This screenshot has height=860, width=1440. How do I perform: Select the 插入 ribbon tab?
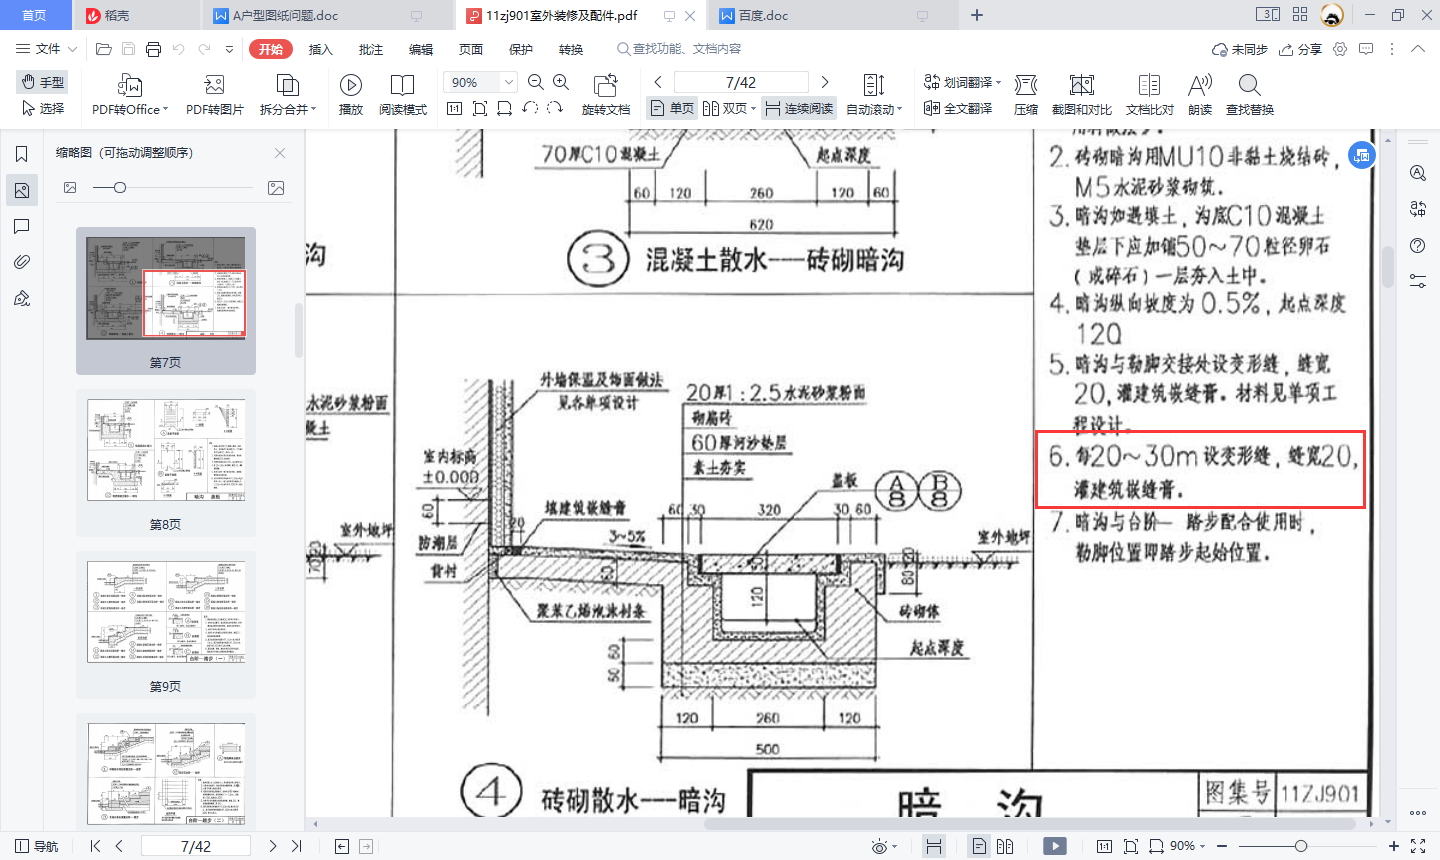pyautogui.click(x=320, y=49)
